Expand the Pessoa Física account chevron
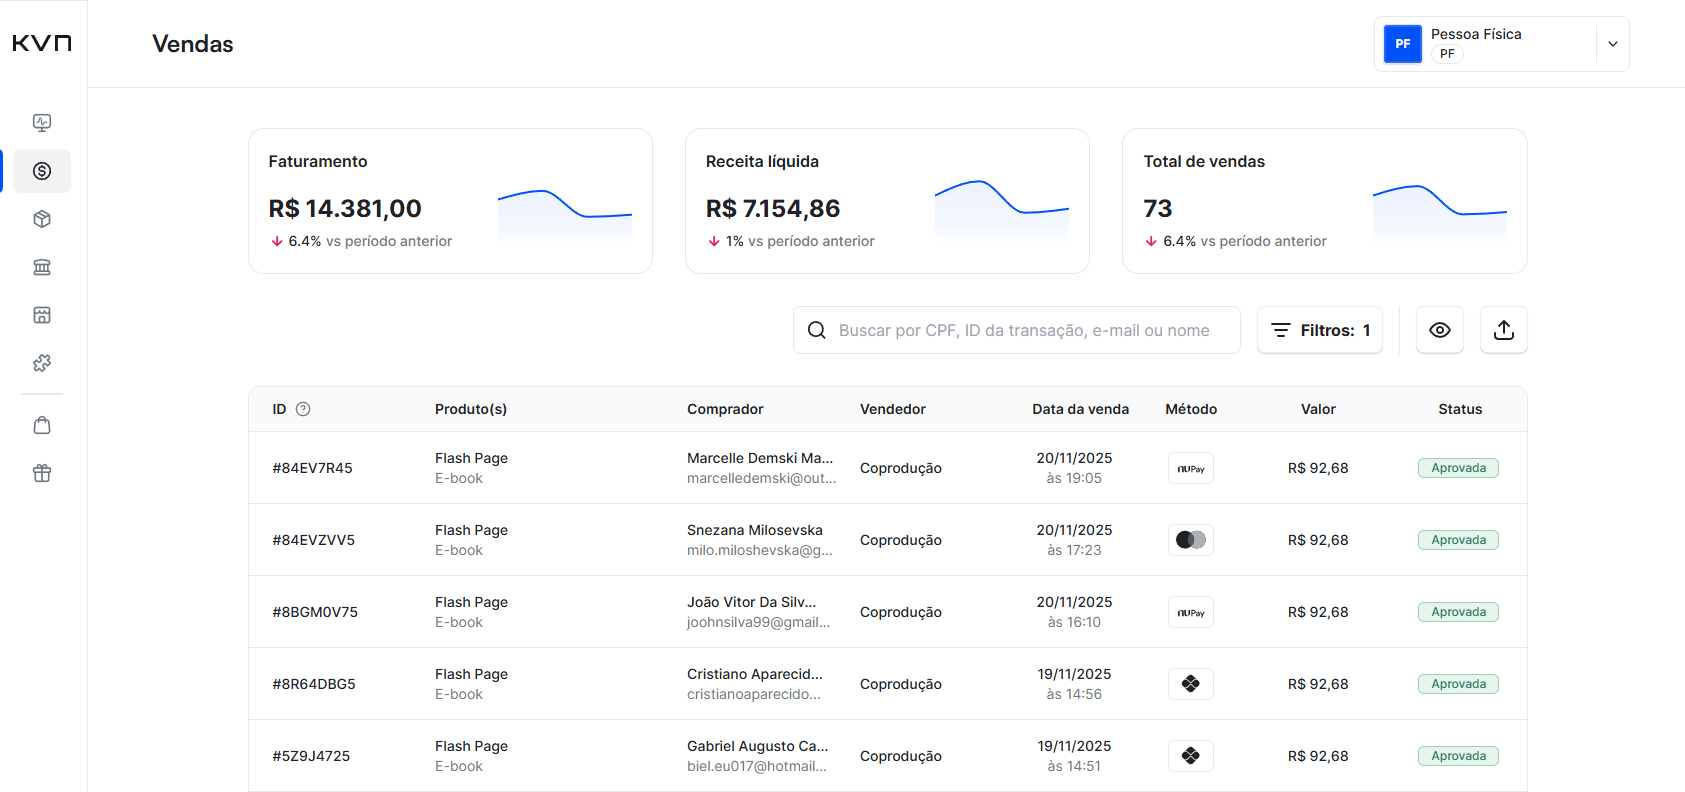 tap(1613, 44)
